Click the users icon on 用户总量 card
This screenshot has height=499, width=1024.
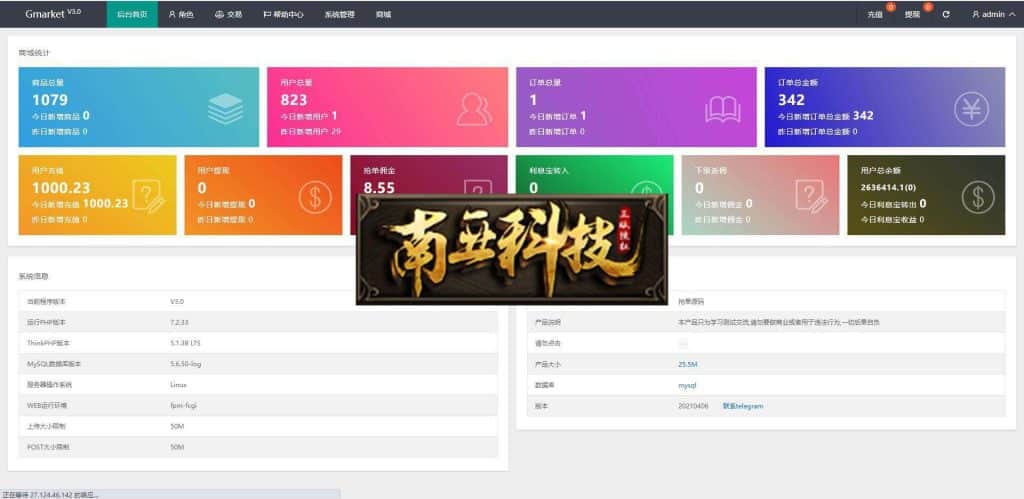(474, 108)
